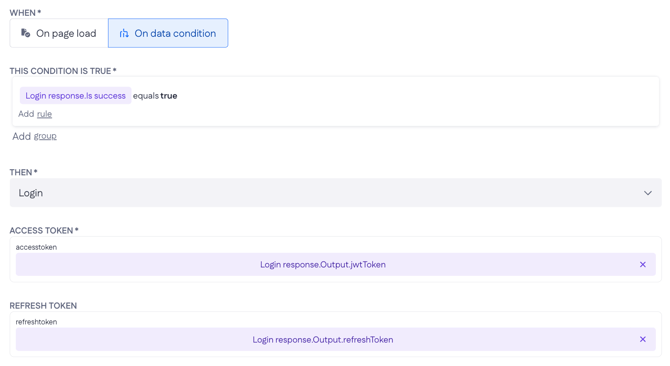670x366 pixels.
Task: Click the 'true' condition value
Action: pos(169,96)
